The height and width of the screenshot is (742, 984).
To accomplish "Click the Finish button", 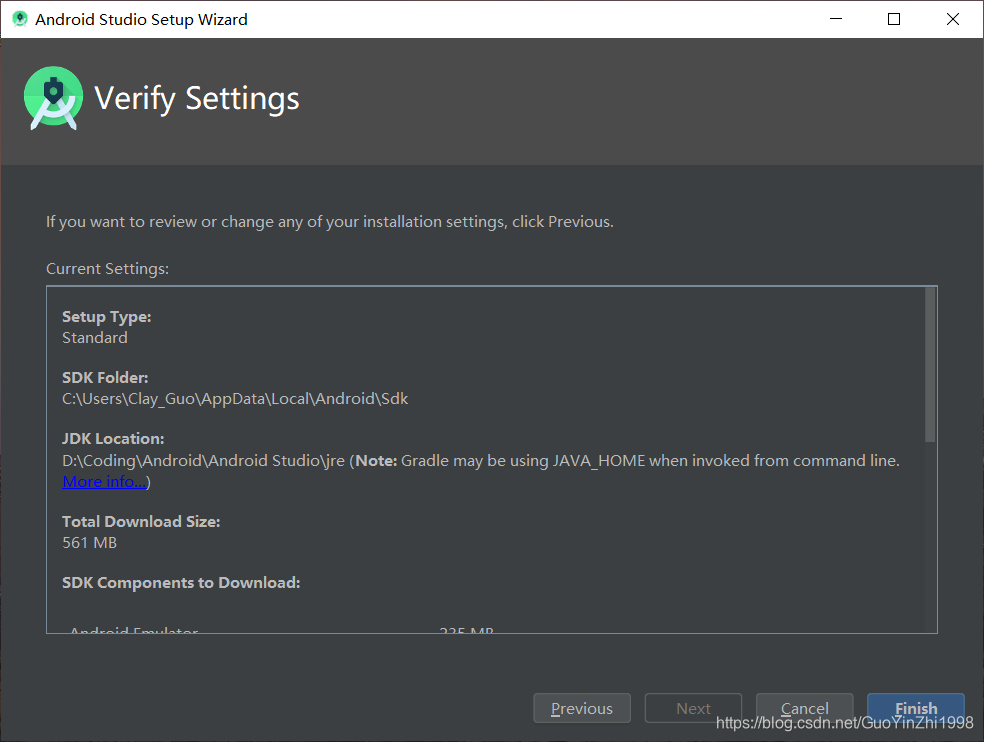I will pyautogui.click(x=916, y=708).
